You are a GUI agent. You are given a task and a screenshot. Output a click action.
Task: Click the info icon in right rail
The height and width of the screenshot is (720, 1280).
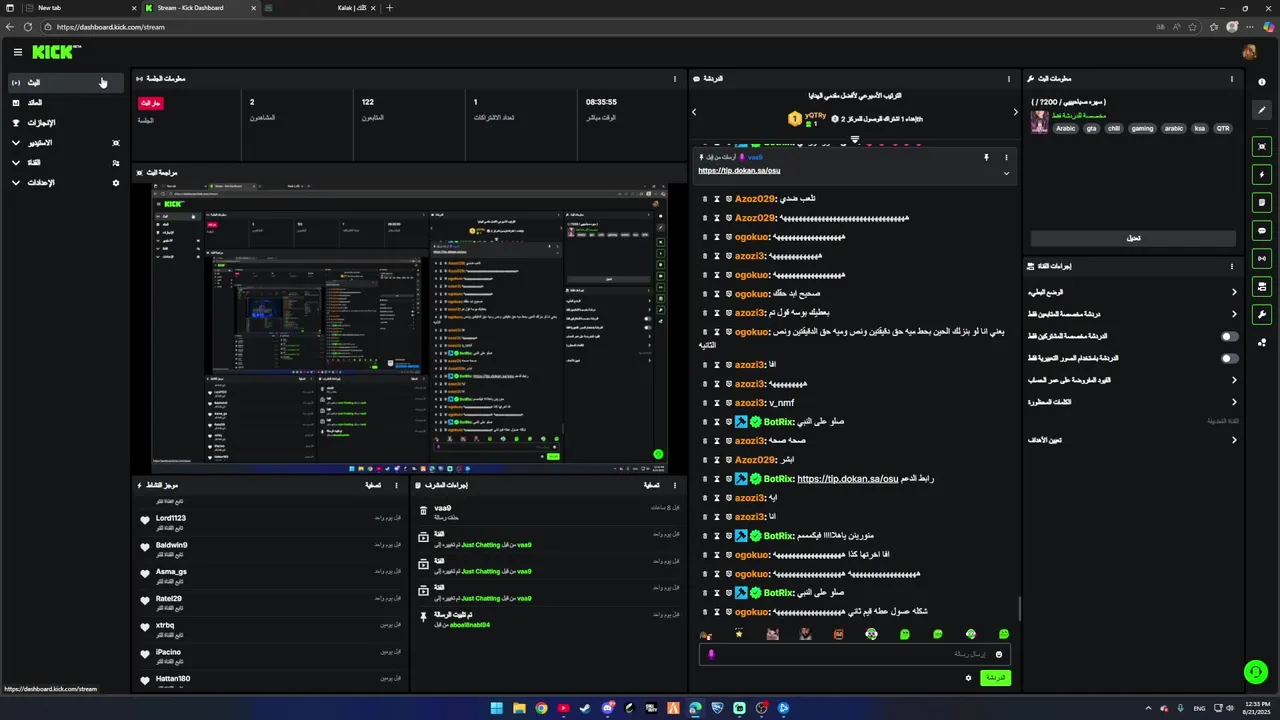tap(1262, 82)
